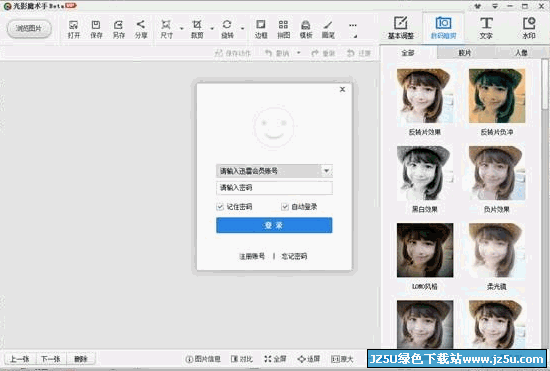550x371 pixels.
Task: Select the 裁剪 crop tool
Action: (x=197, y=29)
